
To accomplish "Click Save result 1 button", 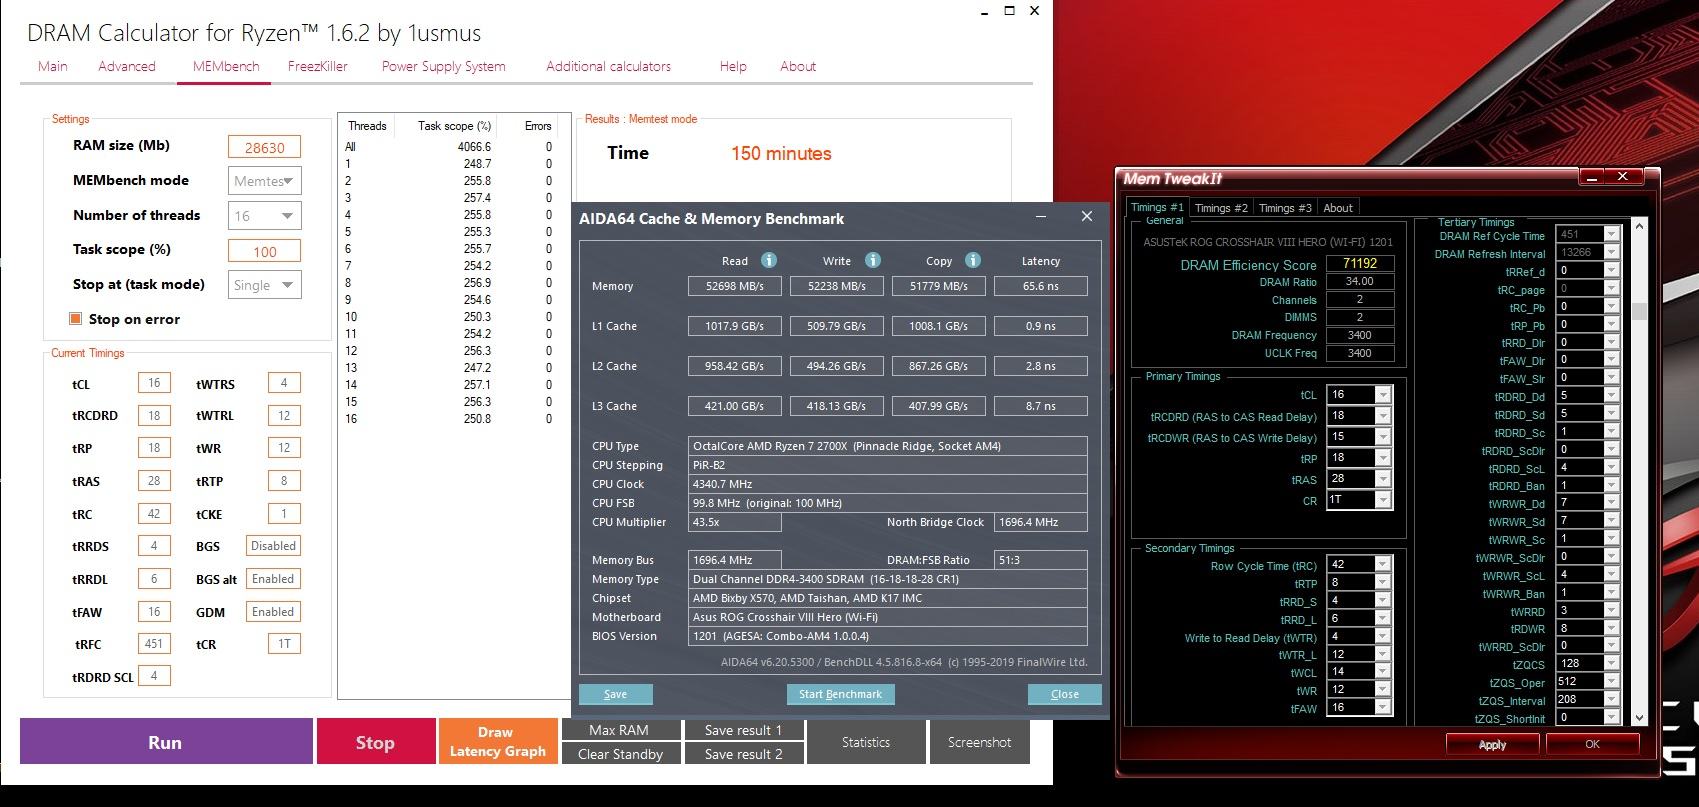I will tap(743, 730).
